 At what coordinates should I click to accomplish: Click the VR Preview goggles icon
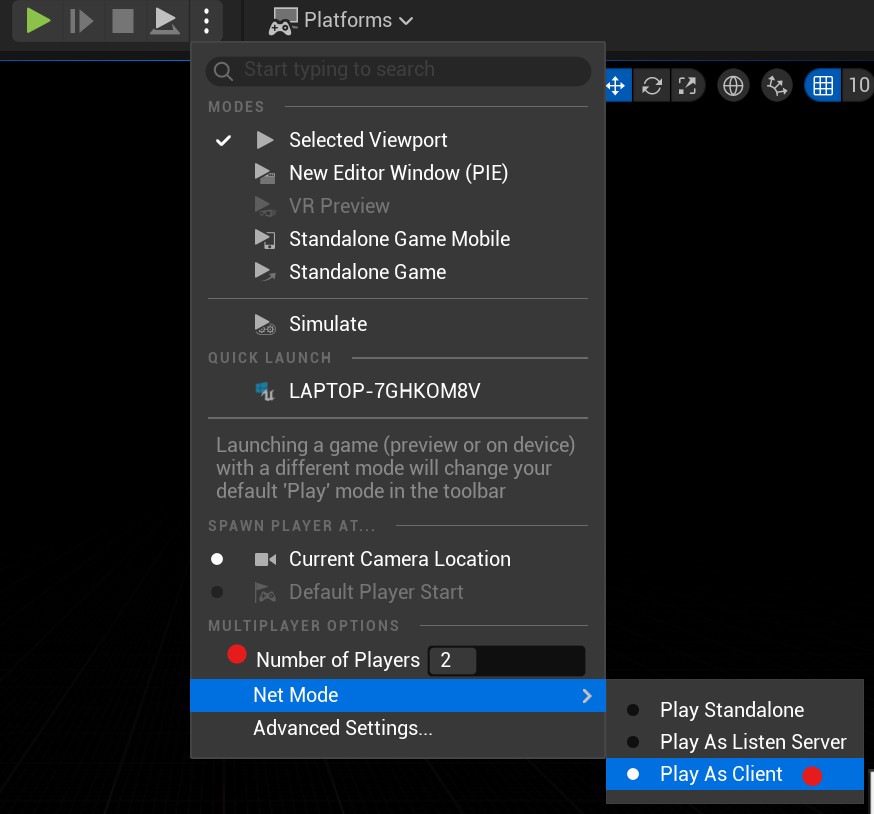[x=265, y=206]
